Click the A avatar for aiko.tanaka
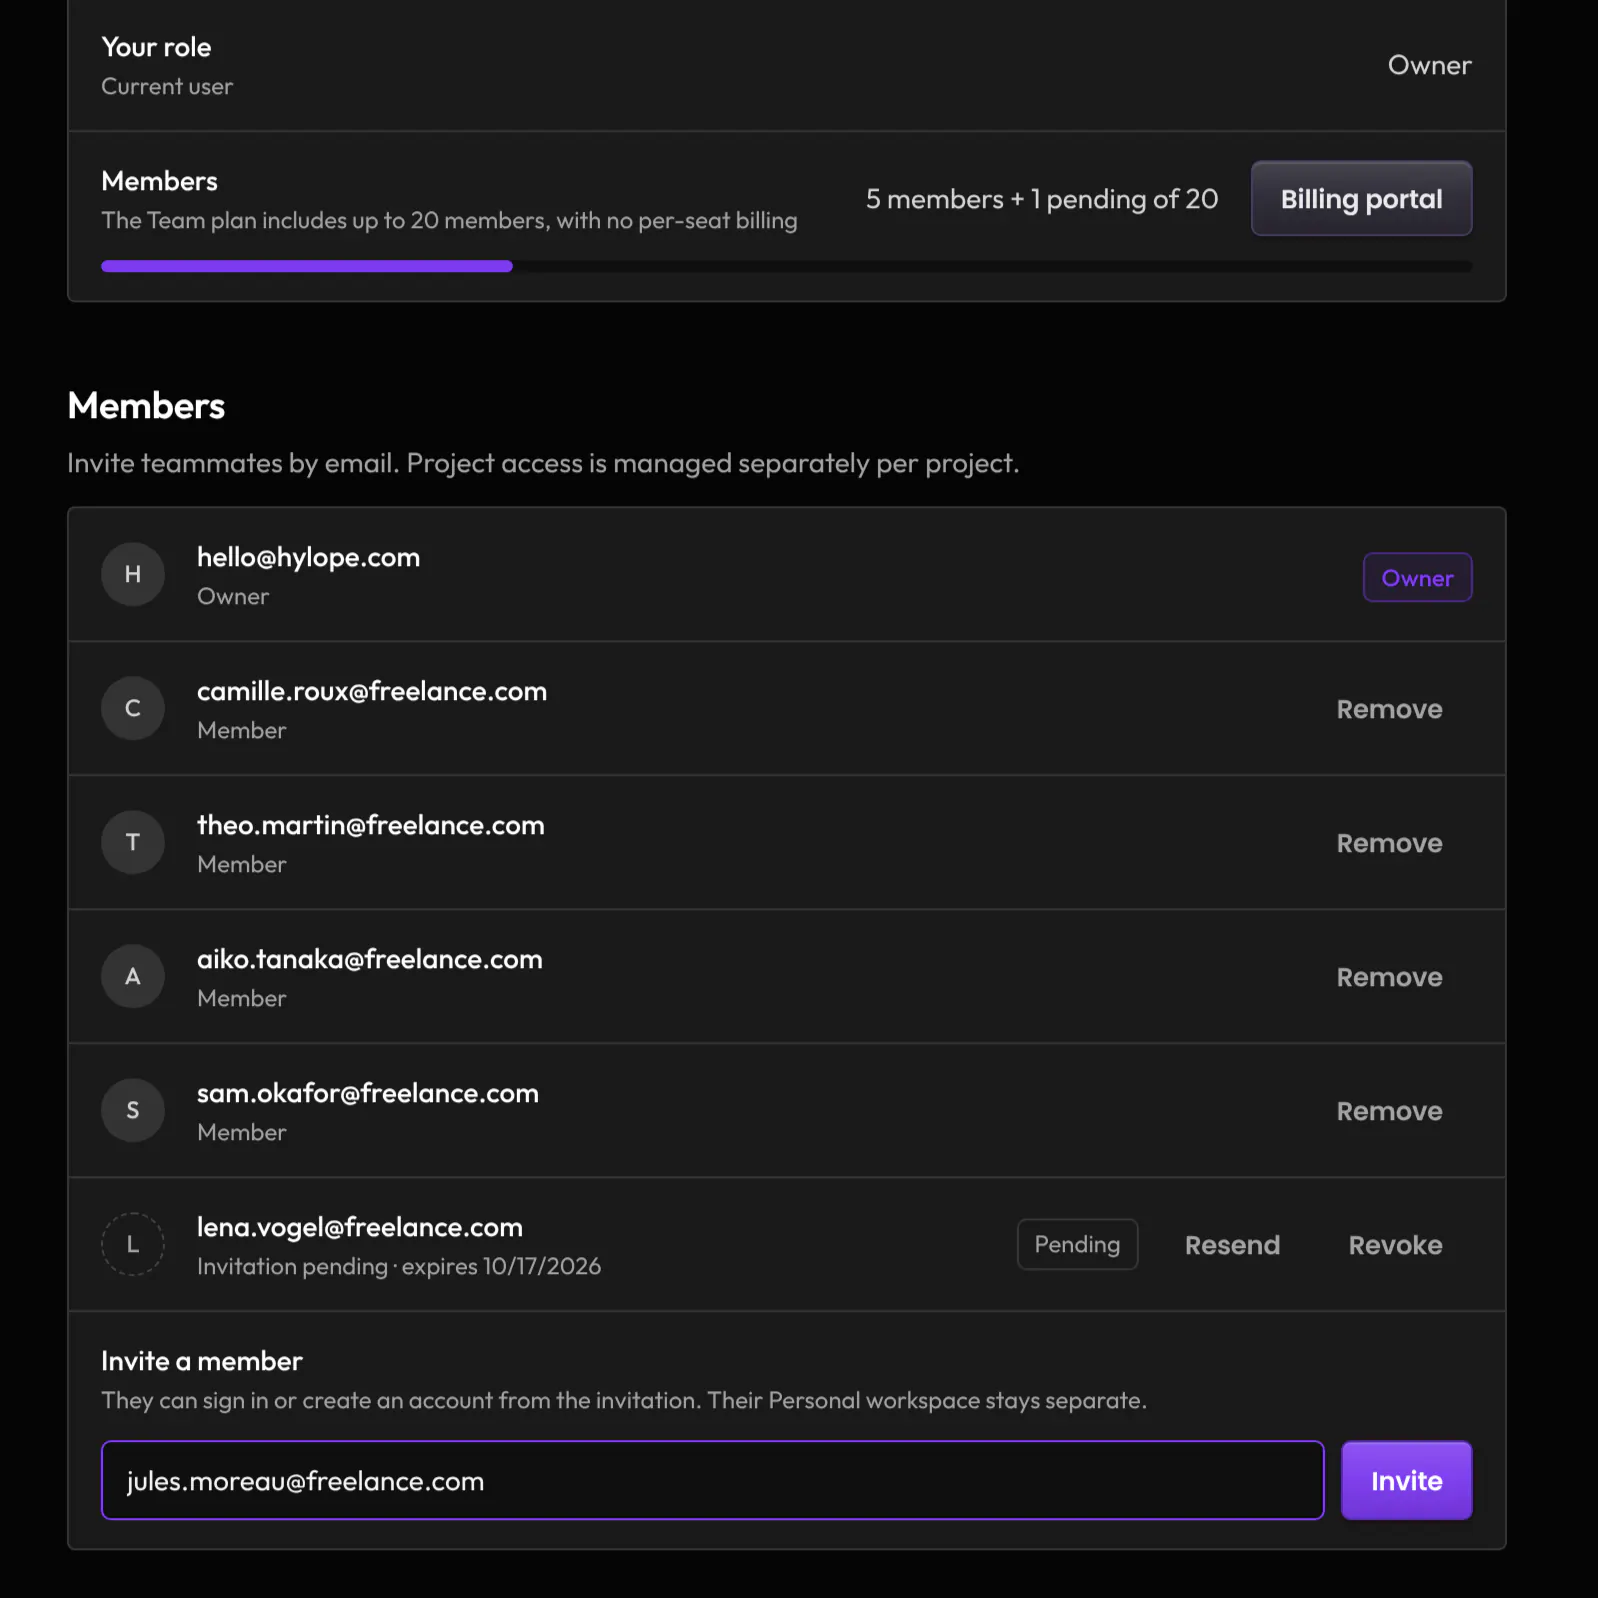 pos(133,976)
